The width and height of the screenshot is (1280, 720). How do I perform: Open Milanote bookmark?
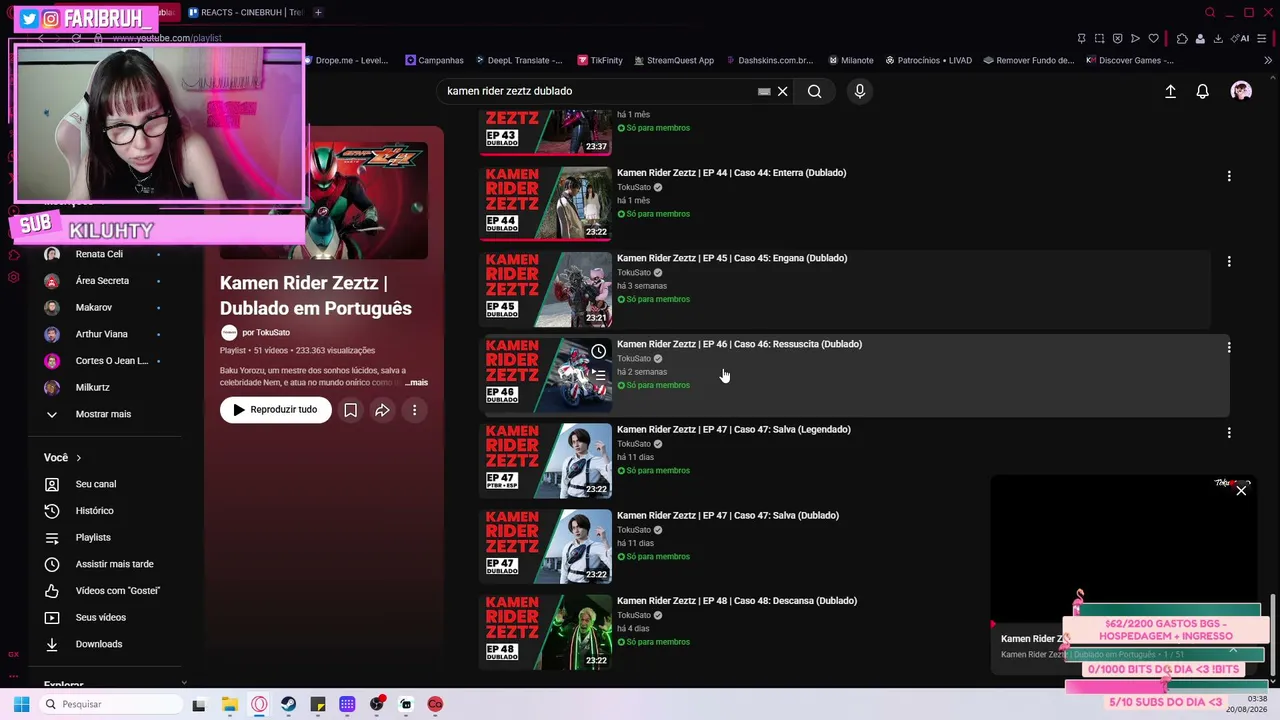coord(849,60)
